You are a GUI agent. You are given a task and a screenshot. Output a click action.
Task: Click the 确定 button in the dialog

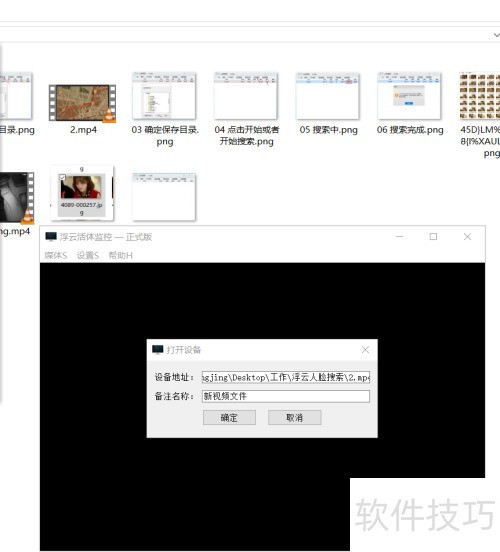[x=229, y=418]
